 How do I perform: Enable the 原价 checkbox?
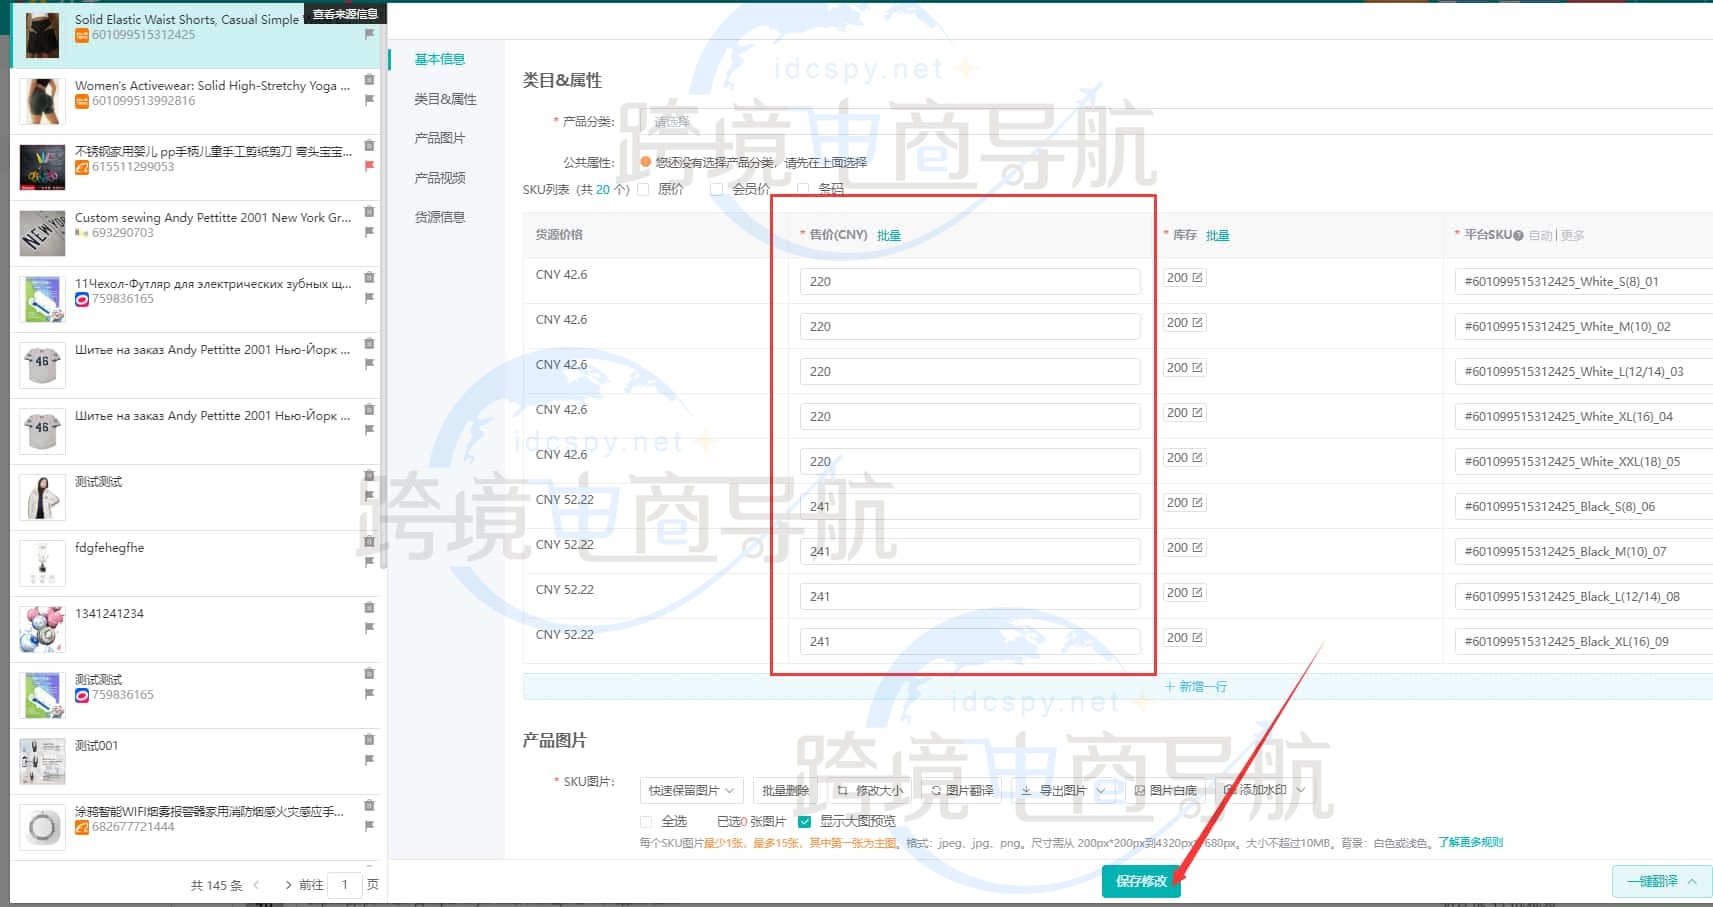(x=642, y=189)
